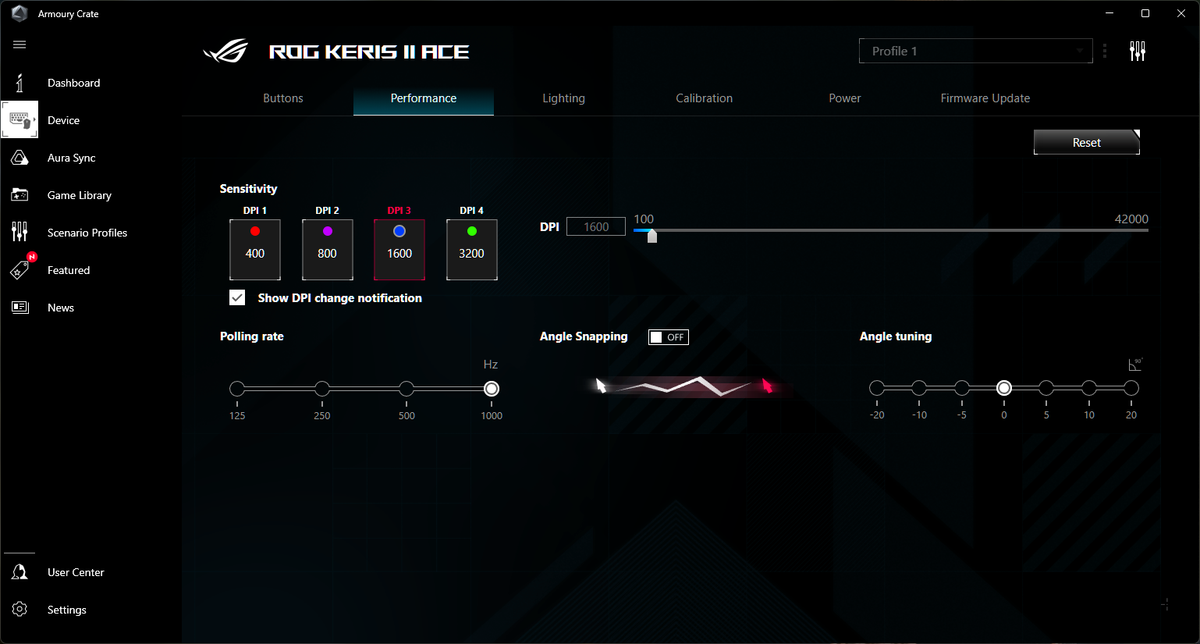This screenshot has height=644, width=1200.
Task: Click the angle tuning 90° icon
Action: [1134, 365]
